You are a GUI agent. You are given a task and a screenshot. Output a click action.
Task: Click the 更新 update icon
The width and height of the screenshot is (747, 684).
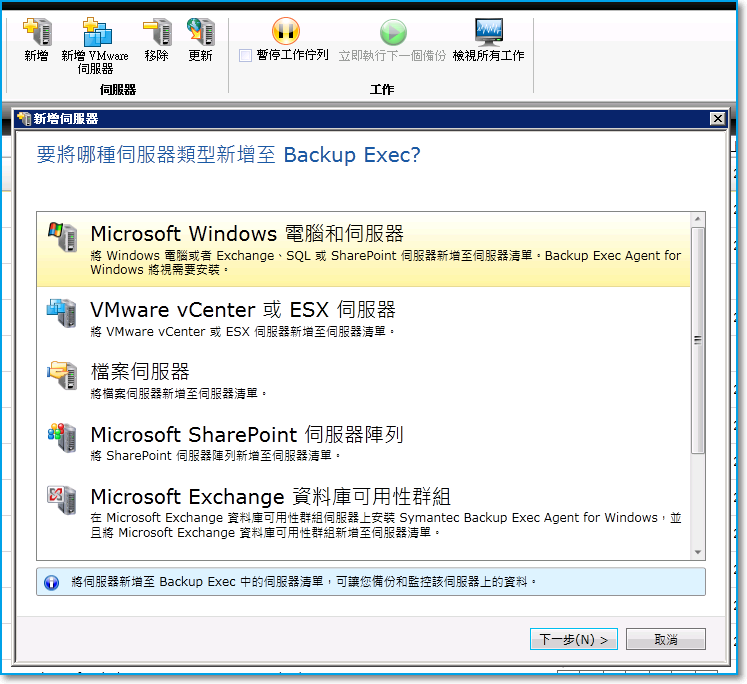200,32
